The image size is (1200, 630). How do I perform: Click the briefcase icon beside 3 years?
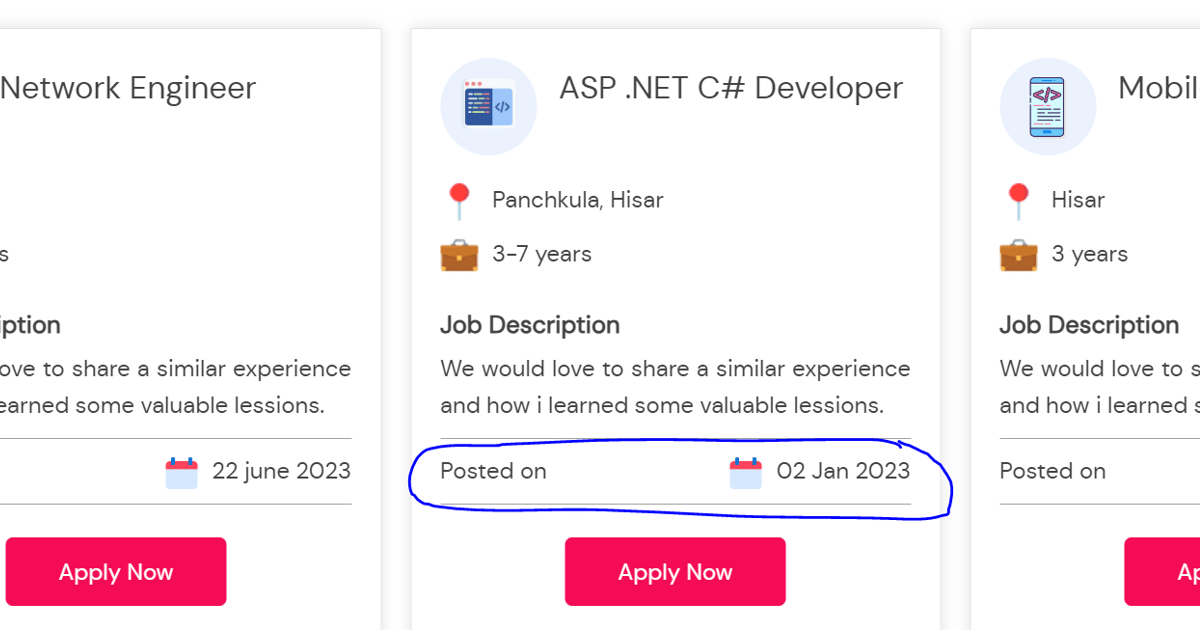1018,255
